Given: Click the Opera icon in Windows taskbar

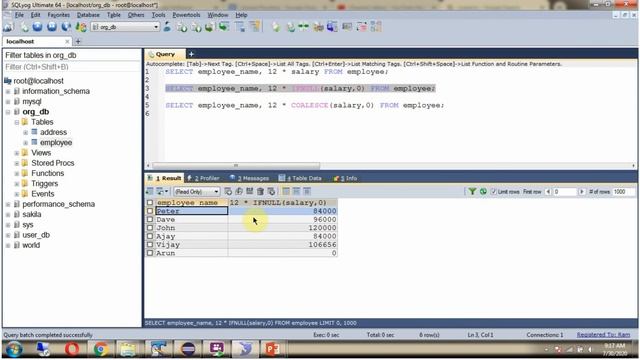Looking at the screenshot, I should tap(72, 349).
